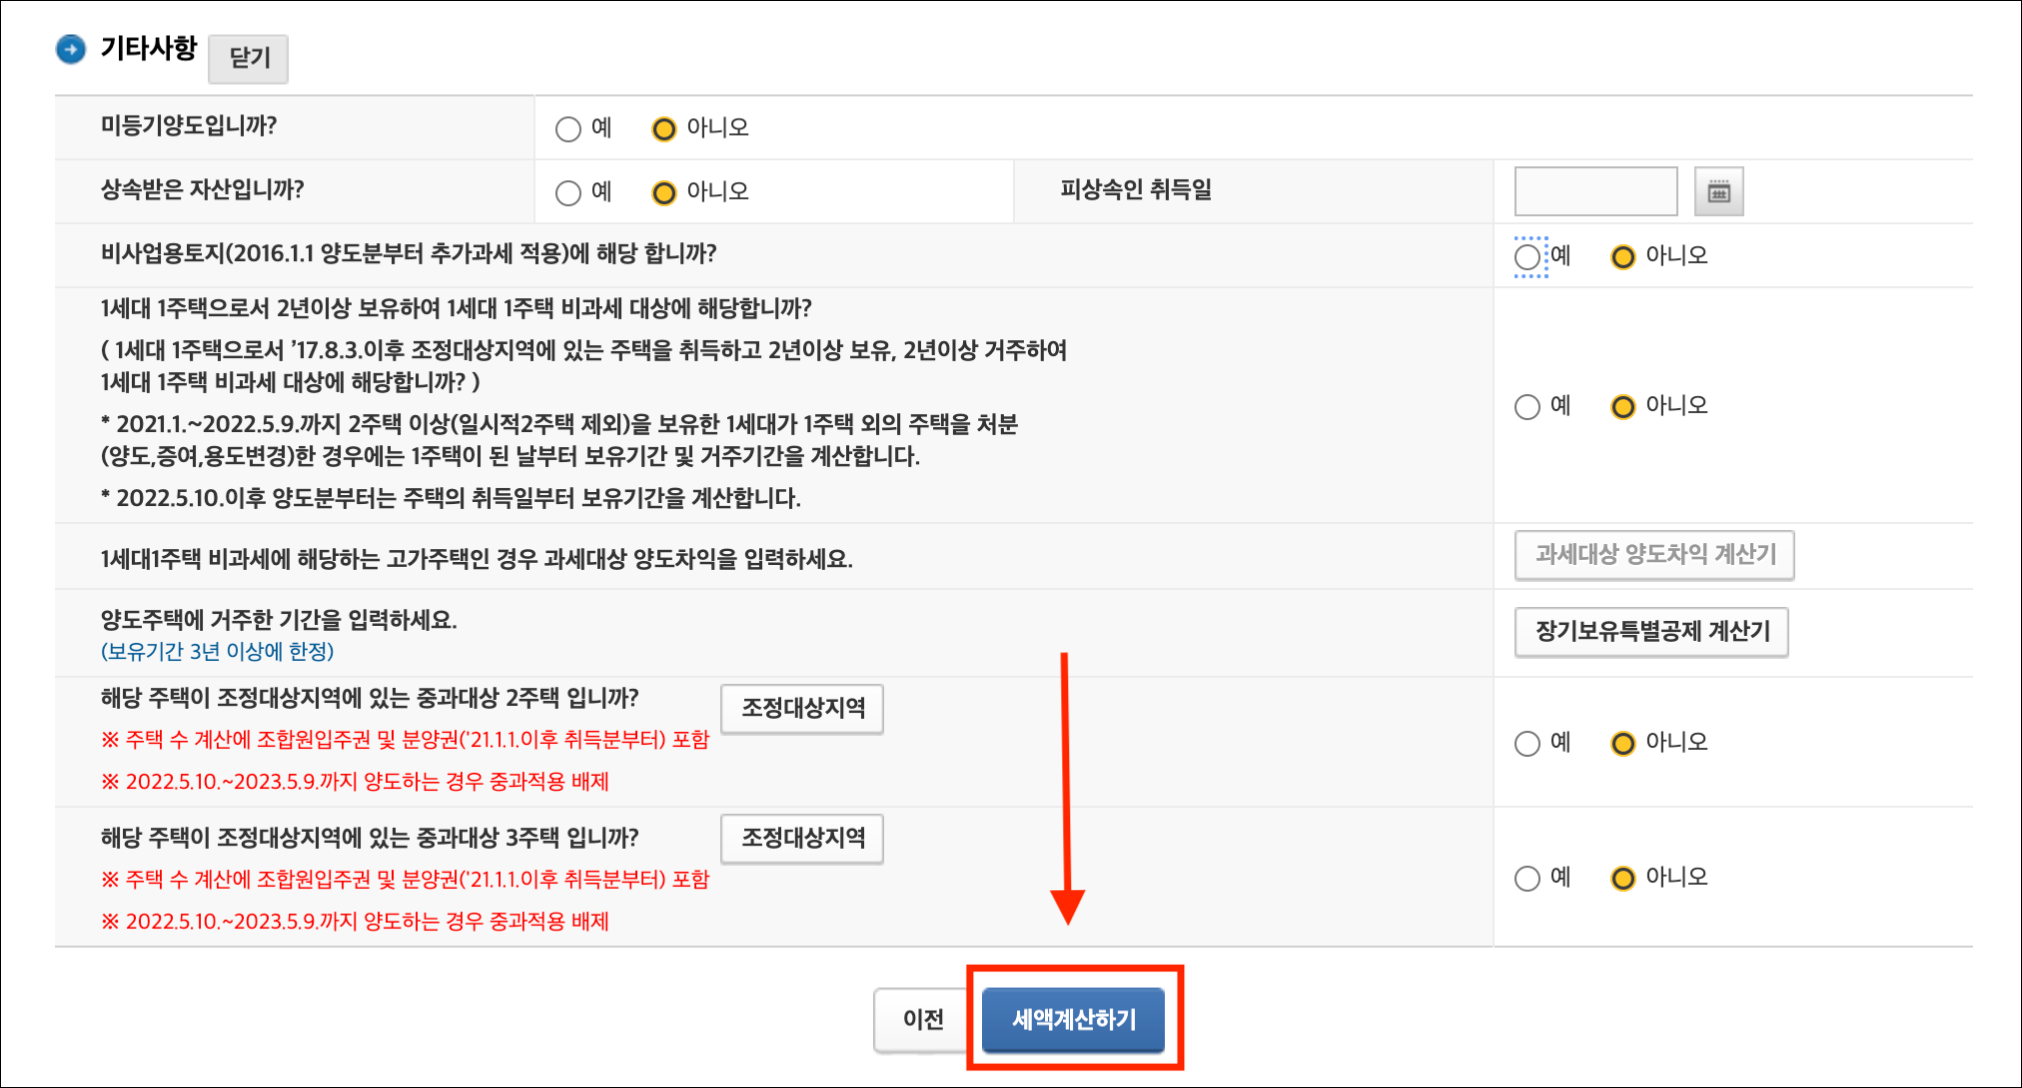Click the 피상속인 취득일 date input field
Image resolution: width=2022 pixels, height=1088 pixels.
[x=1595, y=190]
